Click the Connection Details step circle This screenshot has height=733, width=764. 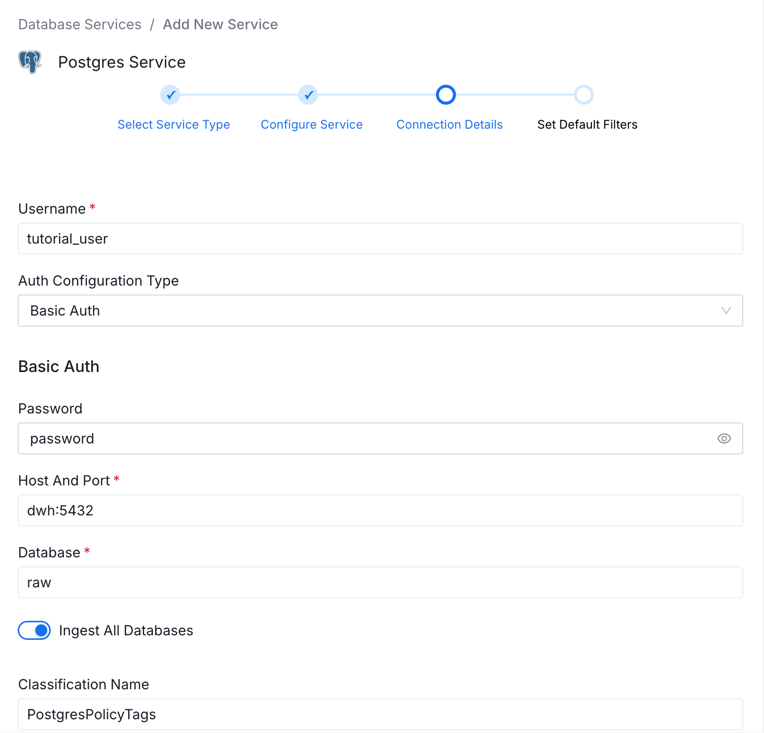[x=446, y=95]
